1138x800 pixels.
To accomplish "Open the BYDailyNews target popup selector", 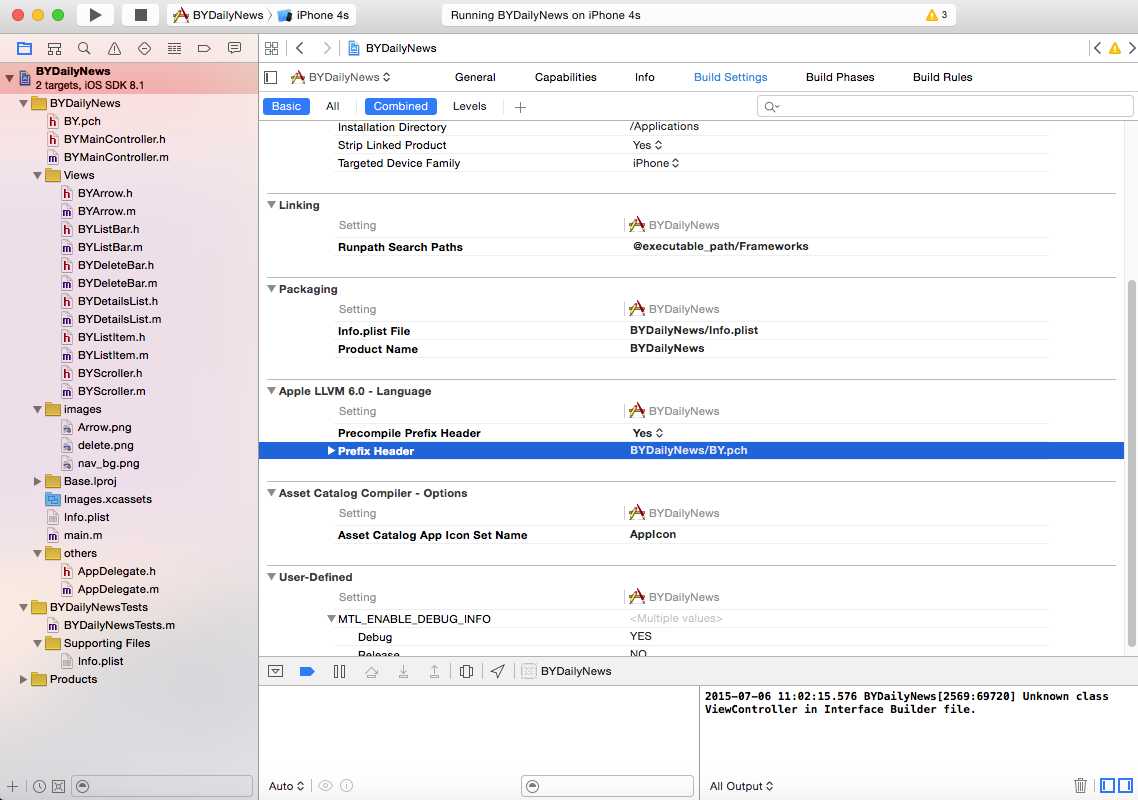I will 340,77.
